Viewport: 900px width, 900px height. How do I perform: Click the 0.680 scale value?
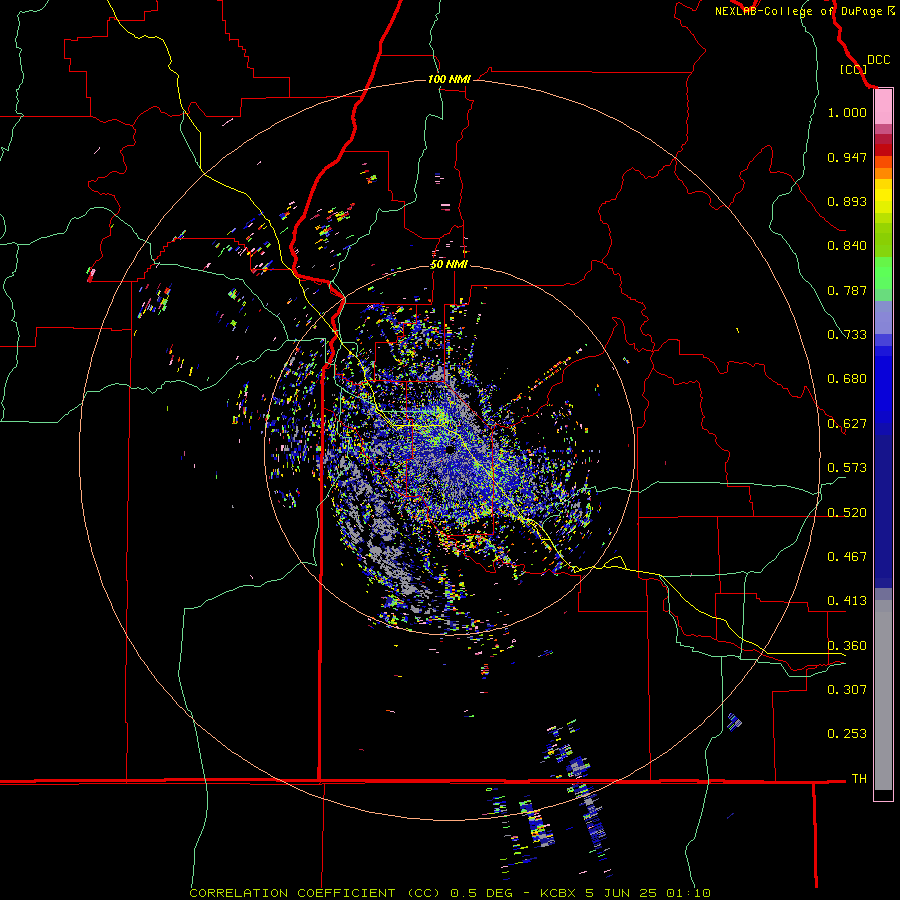[847, 379]
